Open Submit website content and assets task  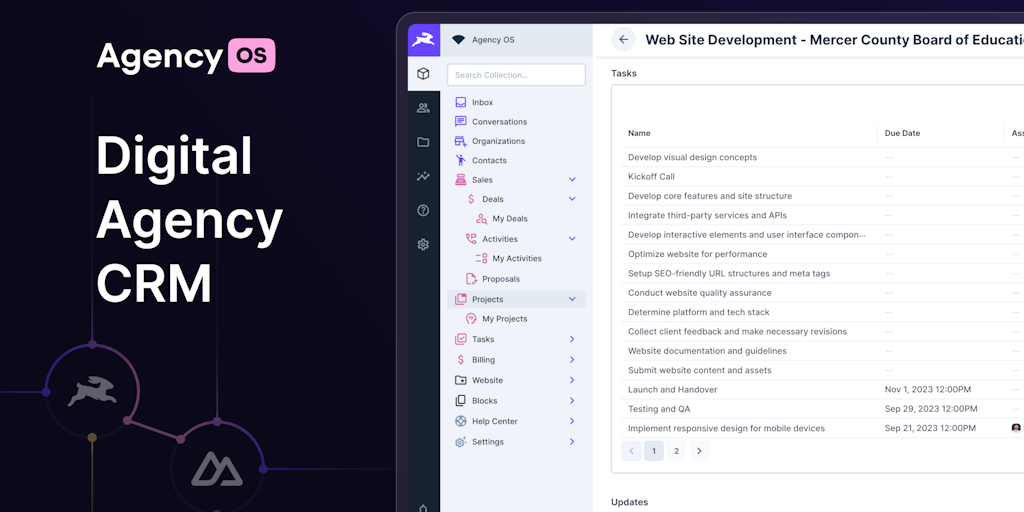[x=699, y=370]
